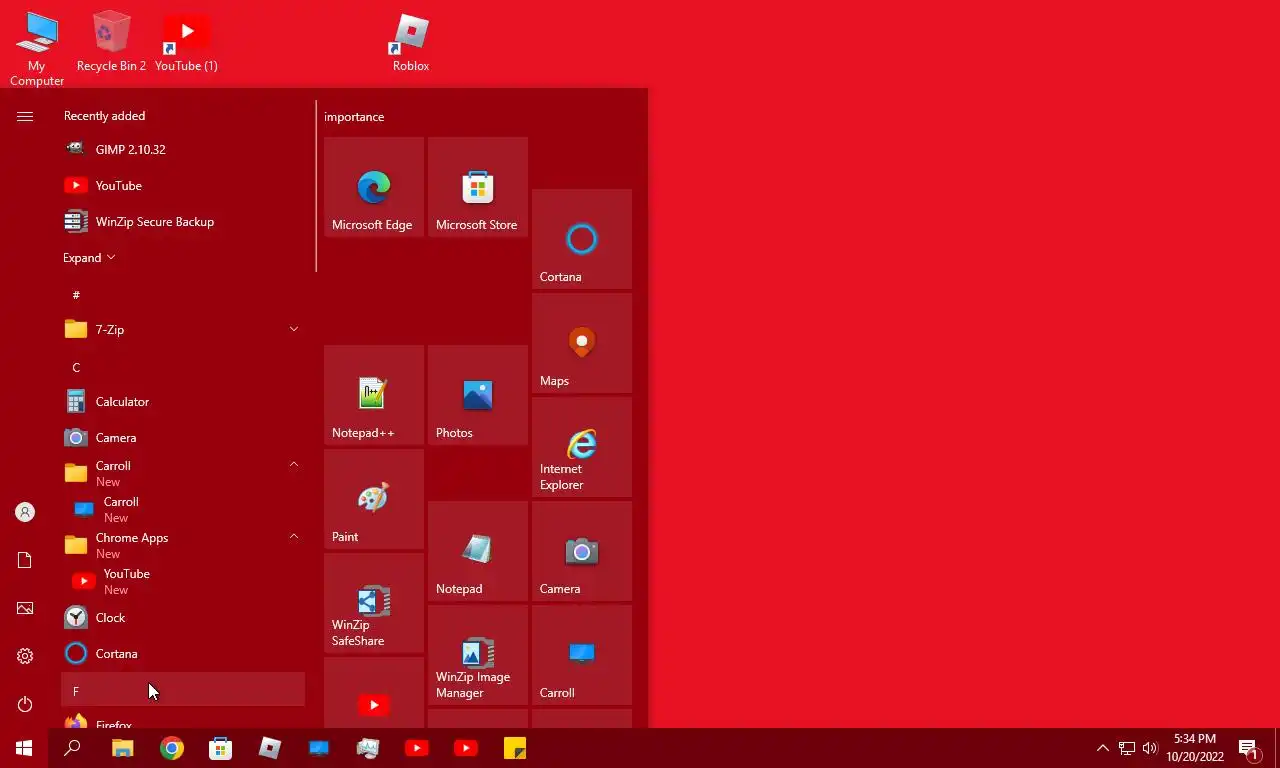This screenshot has width=1280, height=768.
Task: Open Cortana in the app list
Action: point(183,653)
